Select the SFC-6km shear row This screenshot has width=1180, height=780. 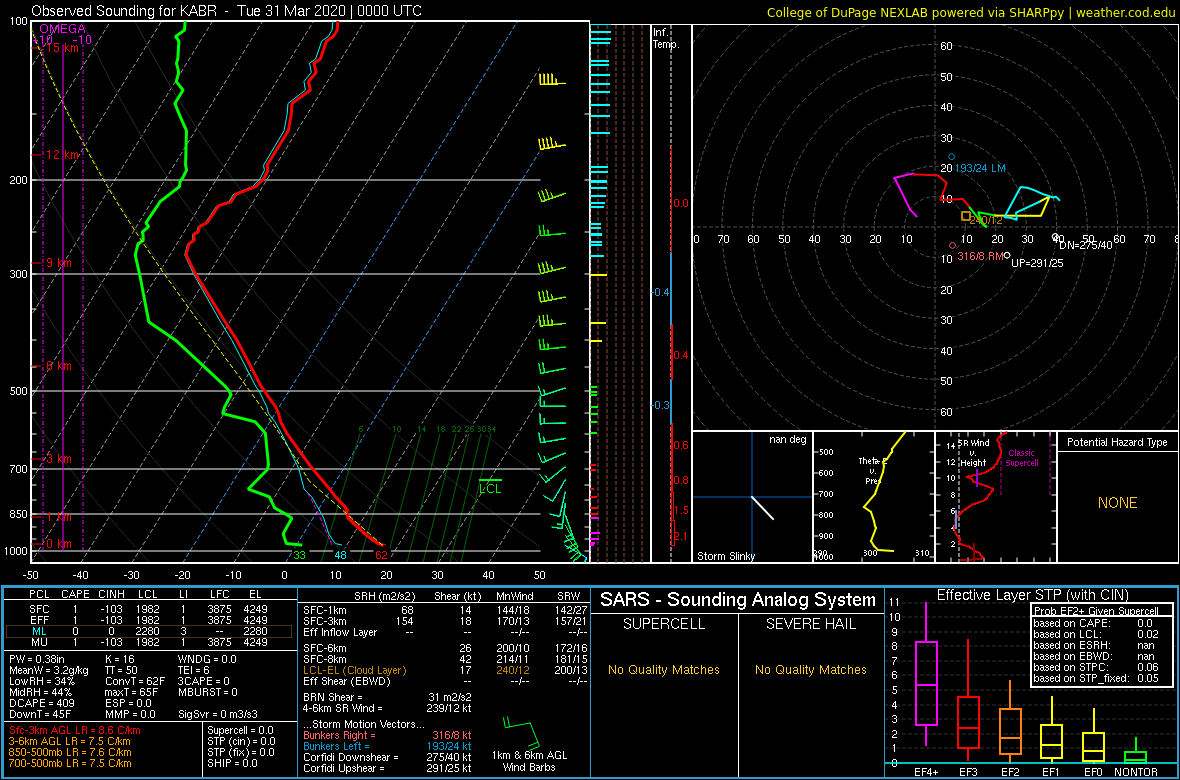[444, 647]
